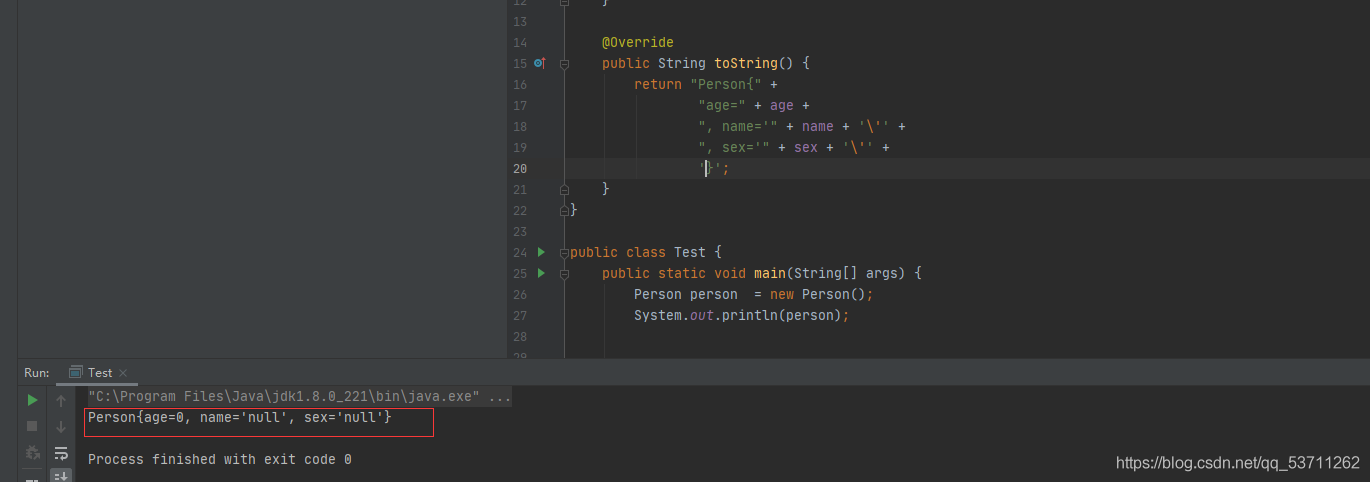
Task: Click the override gutter icon on line 15
Action: coord(540,63)
